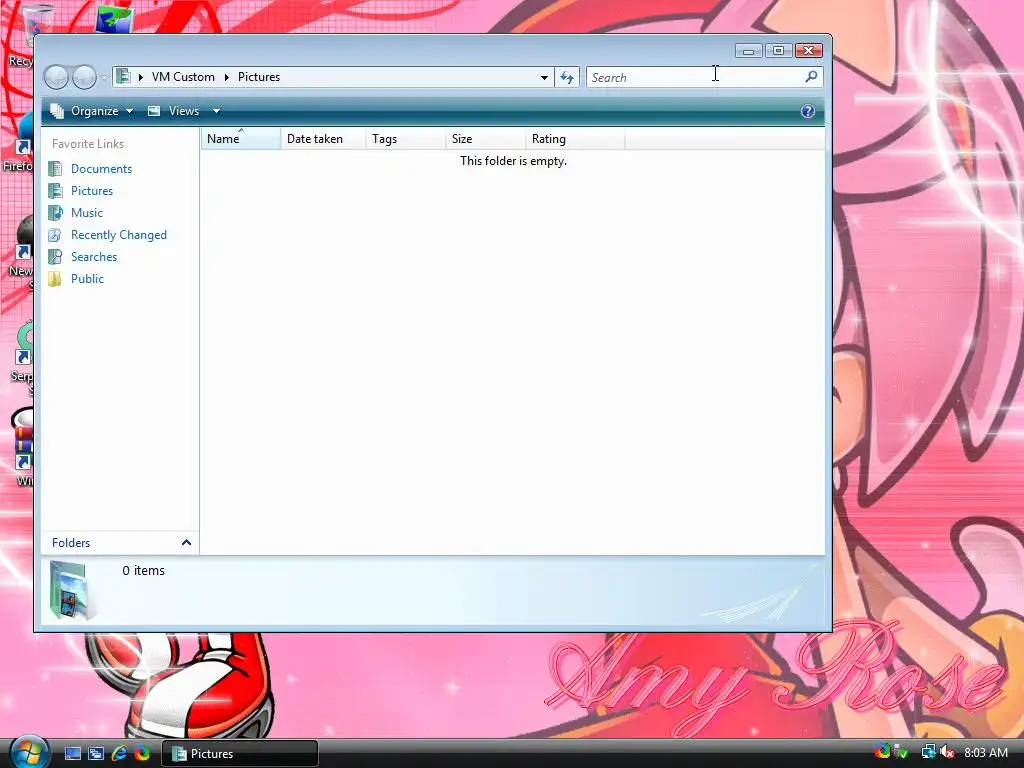Open Recently Changed in Favorite Links
Viewport: 1024px width, 768px height.
pyautogui.click(x=118, y=235)
